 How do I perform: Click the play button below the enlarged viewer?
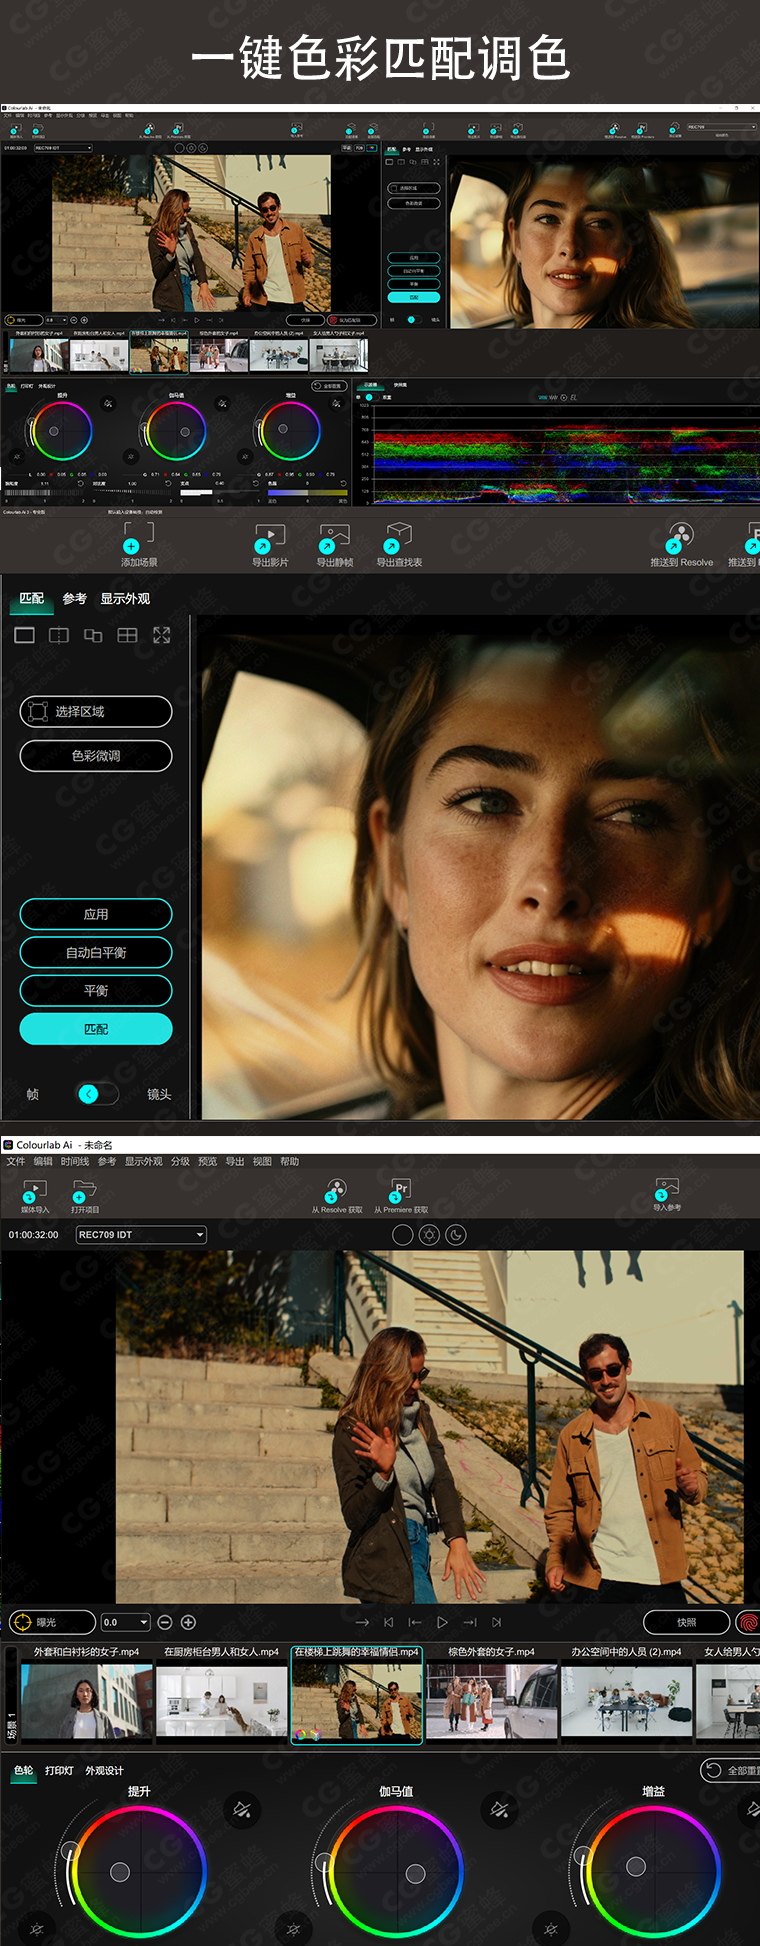[x=442, y=1622]
